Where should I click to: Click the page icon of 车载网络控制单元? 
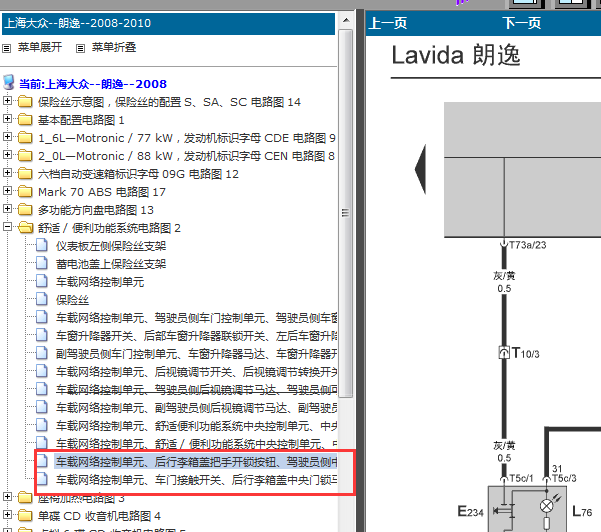[x=42, y=281]
